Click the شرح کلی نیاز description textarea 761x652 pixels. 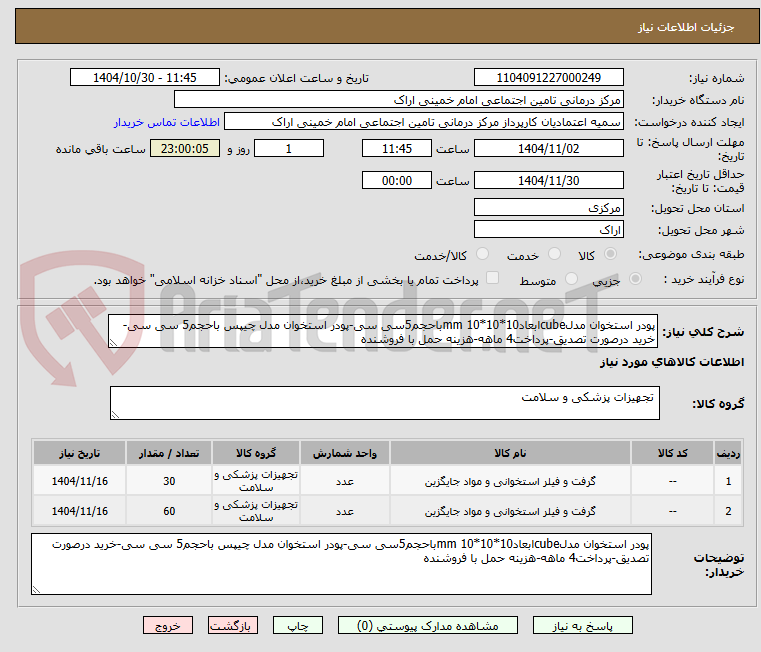(382, 331)
